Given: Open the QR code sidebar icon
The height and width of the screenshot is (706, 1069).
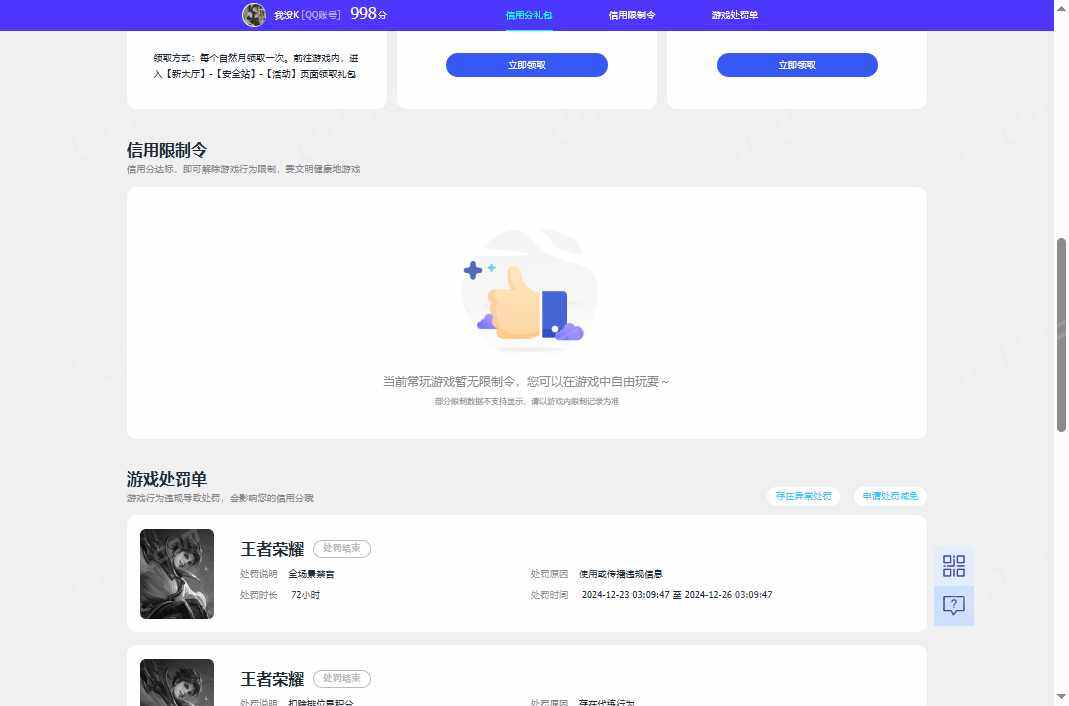Looking at the screenshot, I should 954,566.
